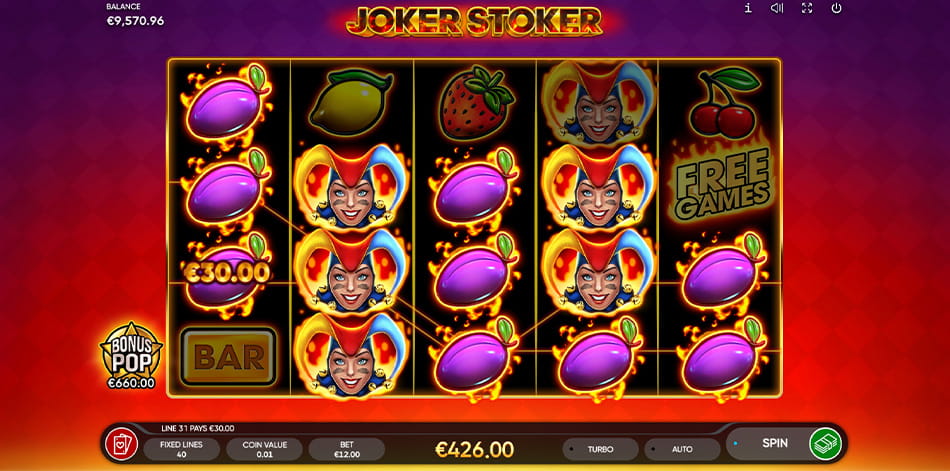Mute the sound with speaker icon
950x471 pixels.
coord(777,8)
